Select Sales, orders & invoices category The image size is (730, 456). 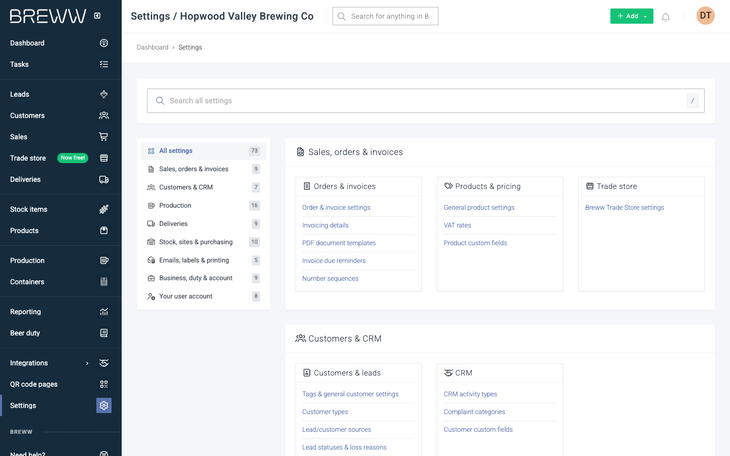tap(203, 169)
